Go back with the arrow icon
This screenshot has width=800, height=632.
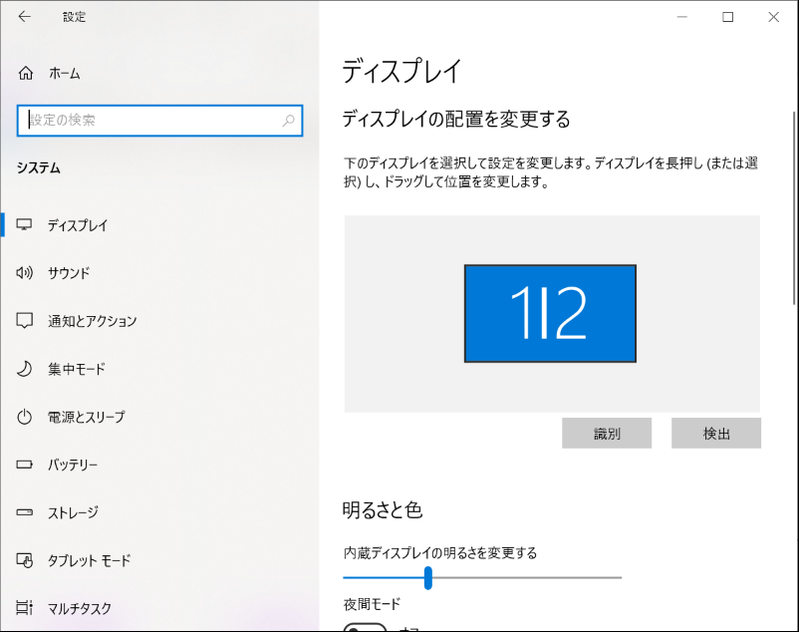tap(24, 17)
